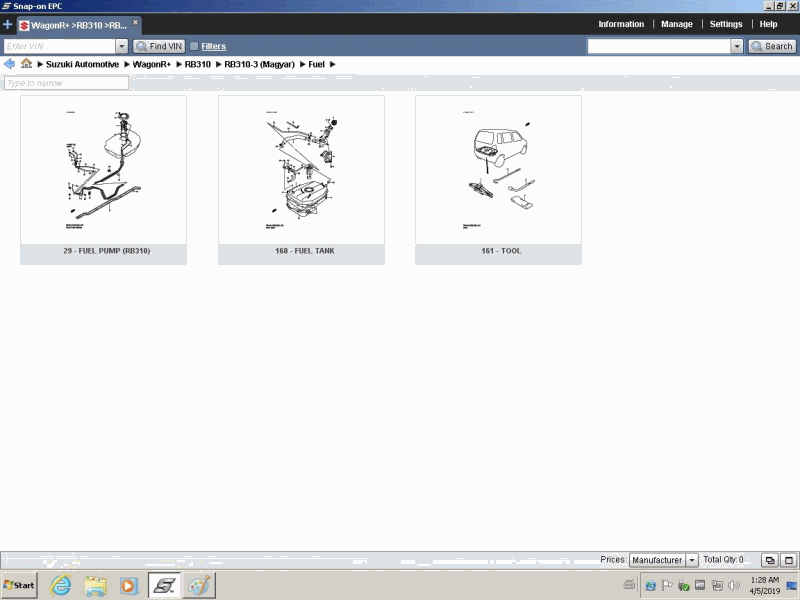
Task: Open the Action Center flag icon
Action: coord(667,585)
